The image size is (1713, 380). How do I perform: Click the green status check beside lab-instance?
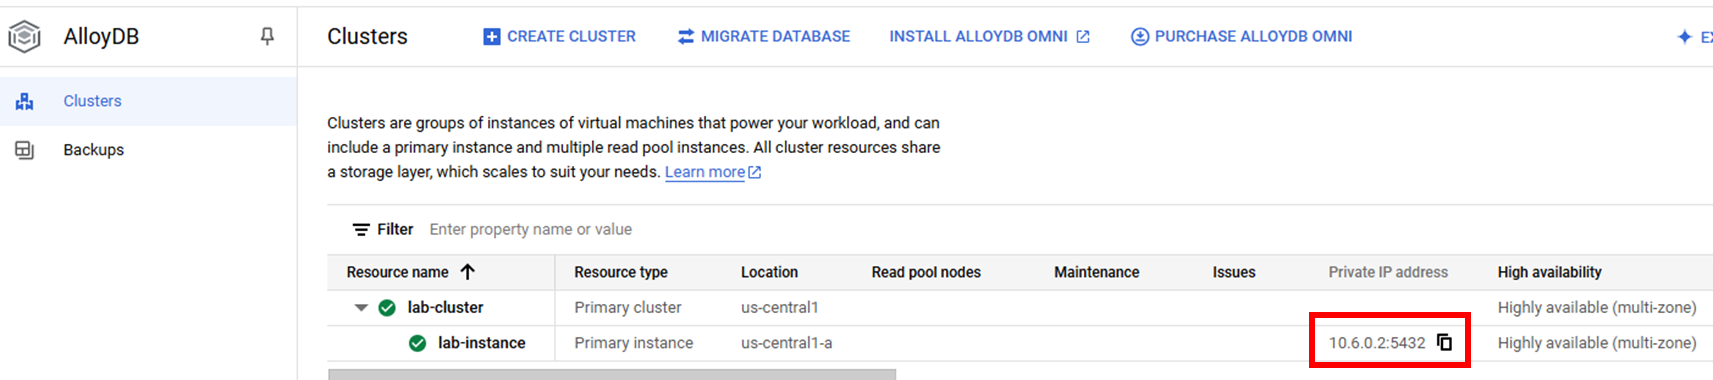tap(418, 343)
